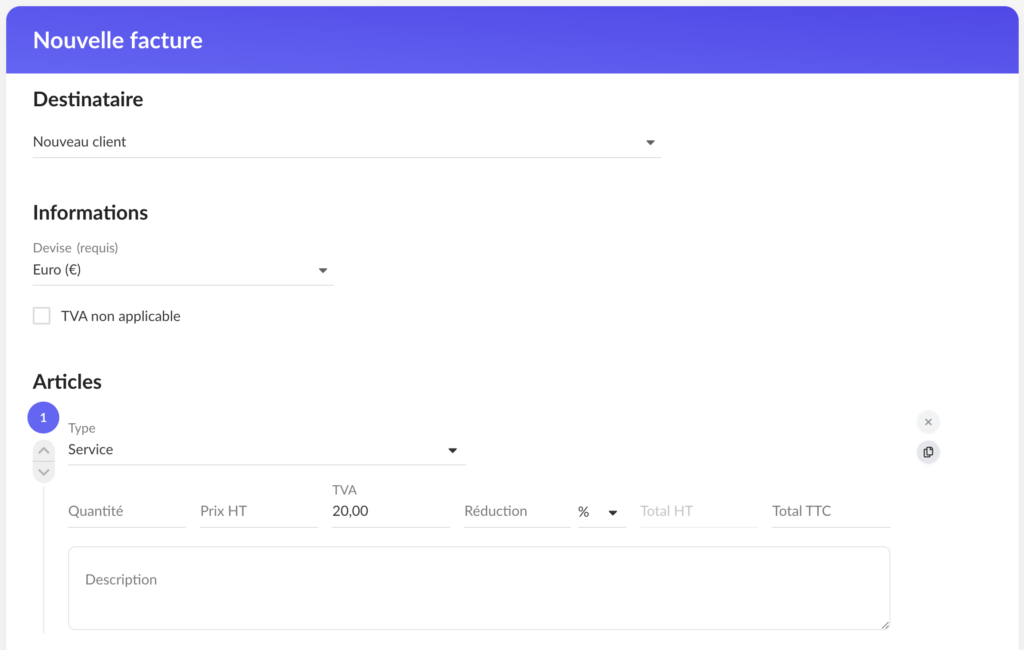Move article 1 up with chevron
Screen dimensions: 1024x650
44,450
